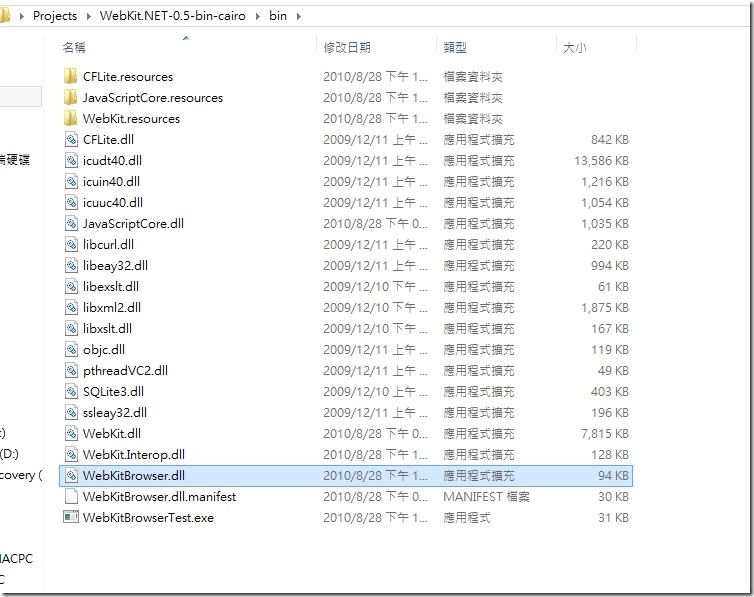754x597 pixels.
Task: Click the WebKit.resources folder icon
Action: (x=70, y=118)
